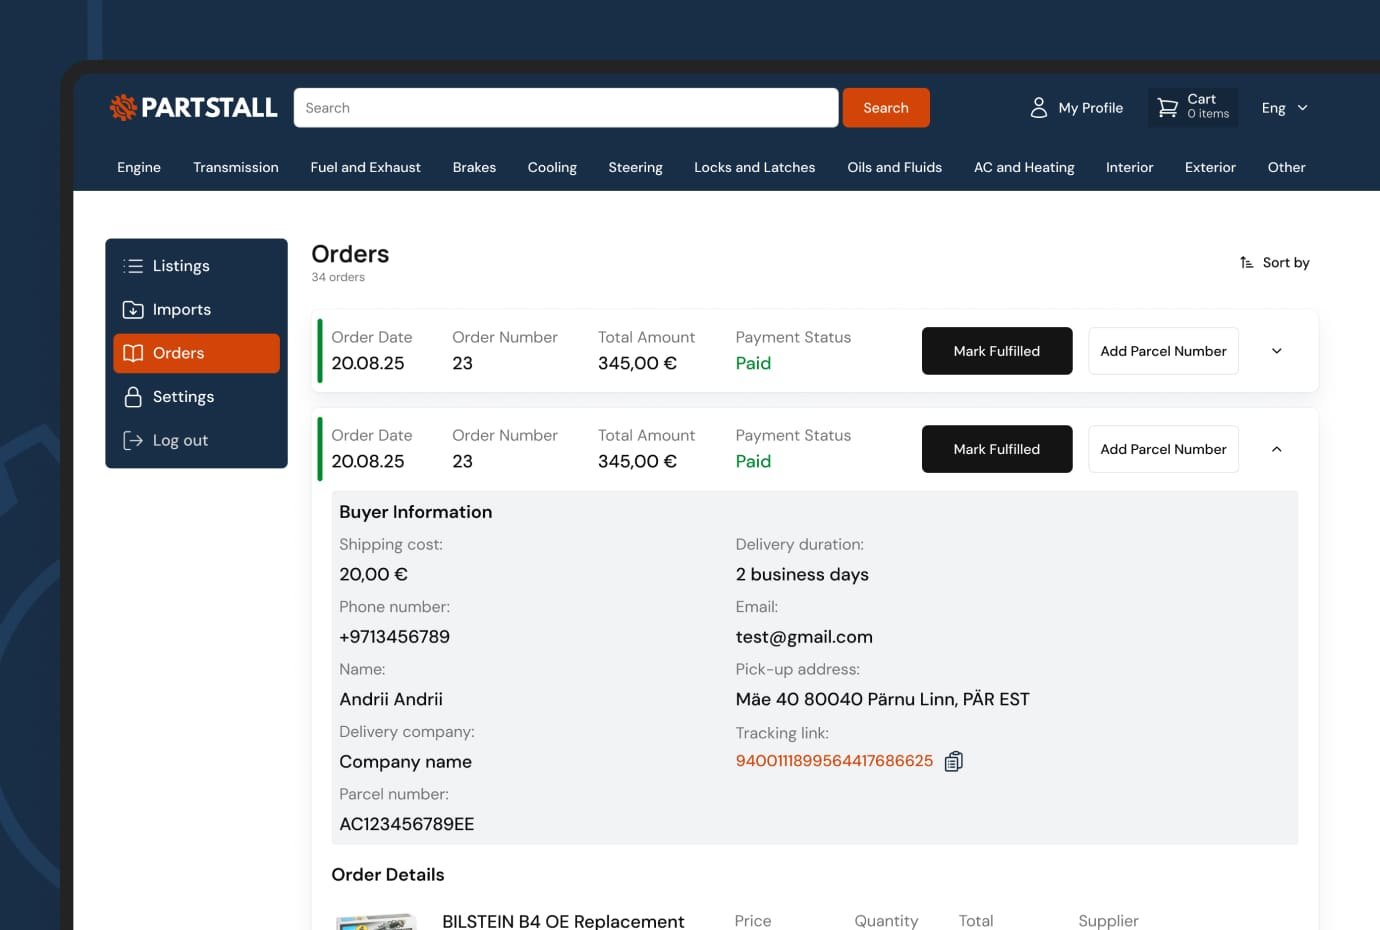Image resolution: width=1380 pixels, height=930 pixels.
Task: Click the My Profile user icon
Action: (1039, 107)
